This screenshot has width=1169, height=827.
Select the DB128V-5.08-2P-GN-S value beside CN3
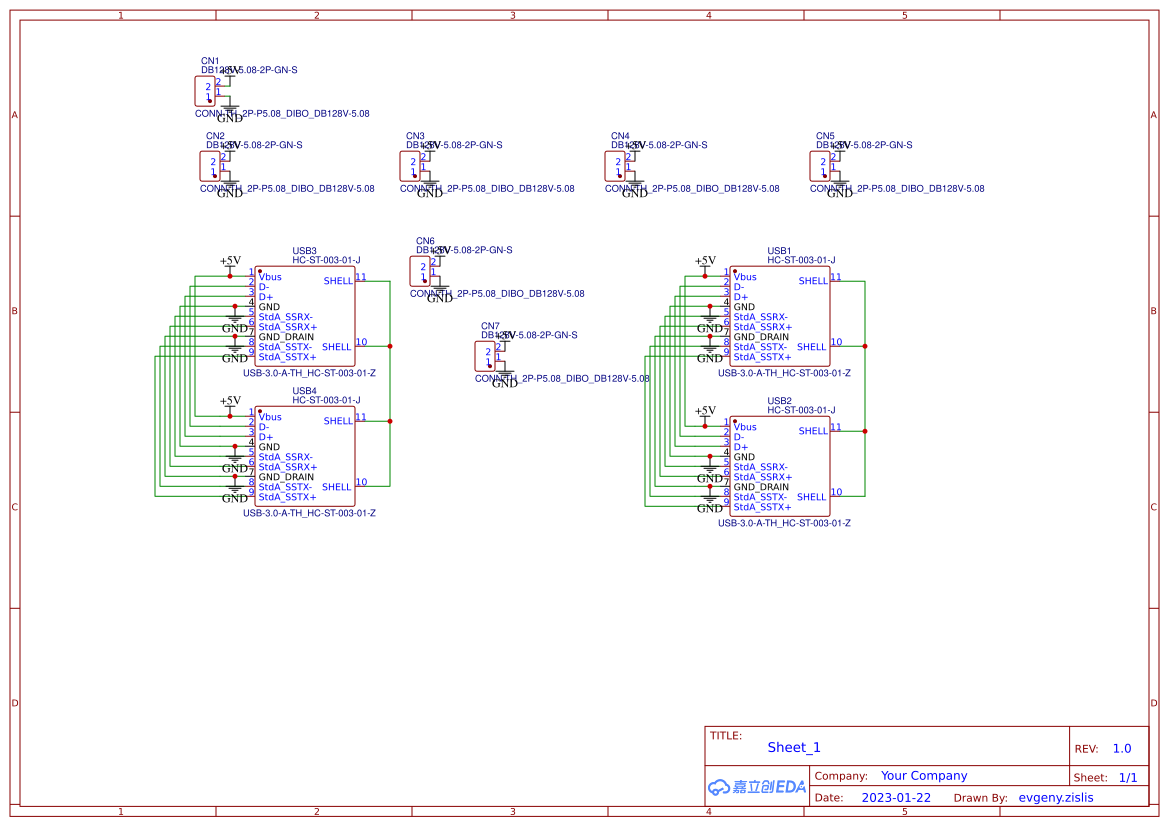pos(454,145)
